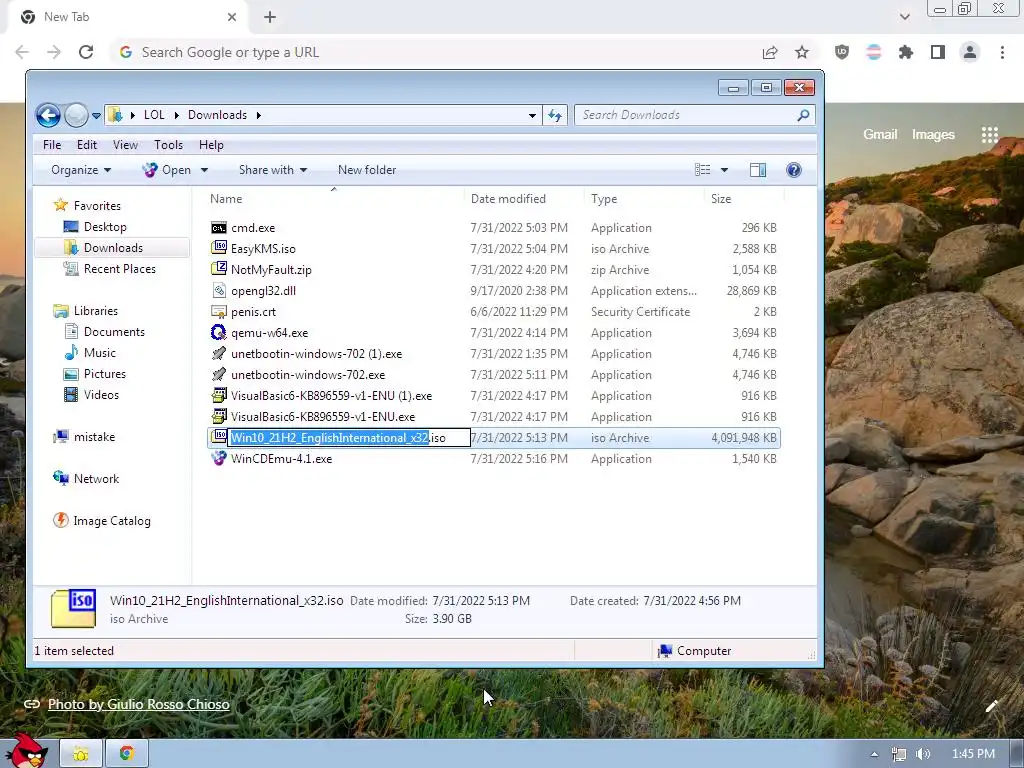This screenshot has height=768, width=1024.
Task: Open Google apps grid icon
Action: (989, 135)
